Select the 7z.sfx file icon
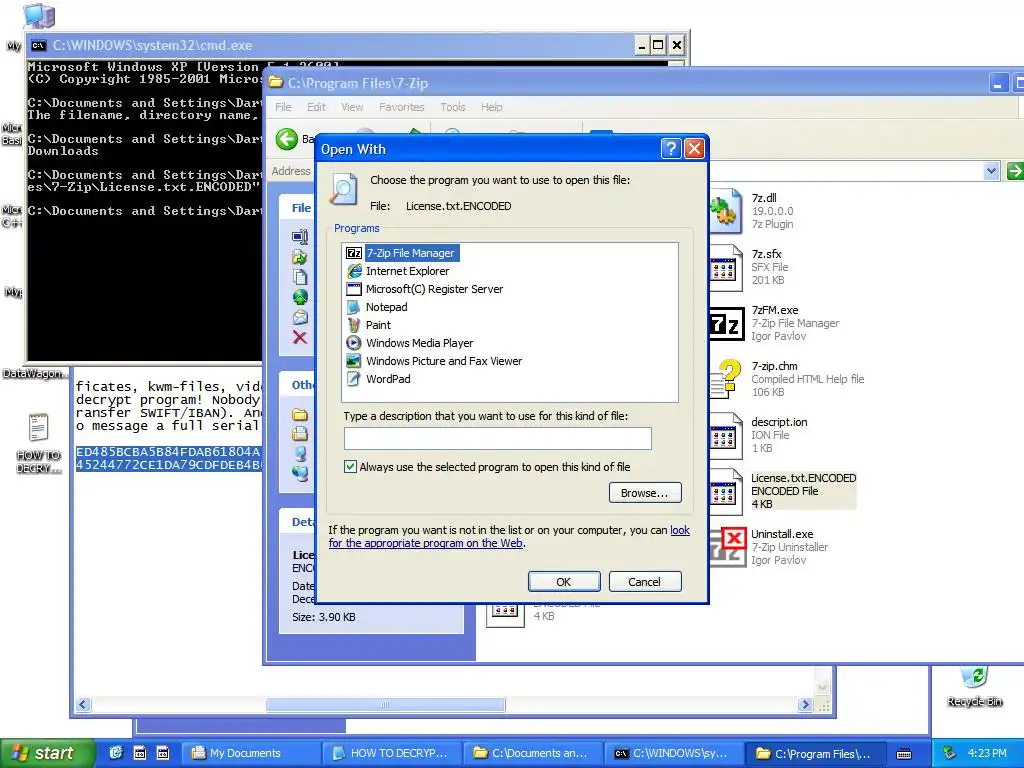The width and height of the screenshot is (1024, 768). (726, 267)
